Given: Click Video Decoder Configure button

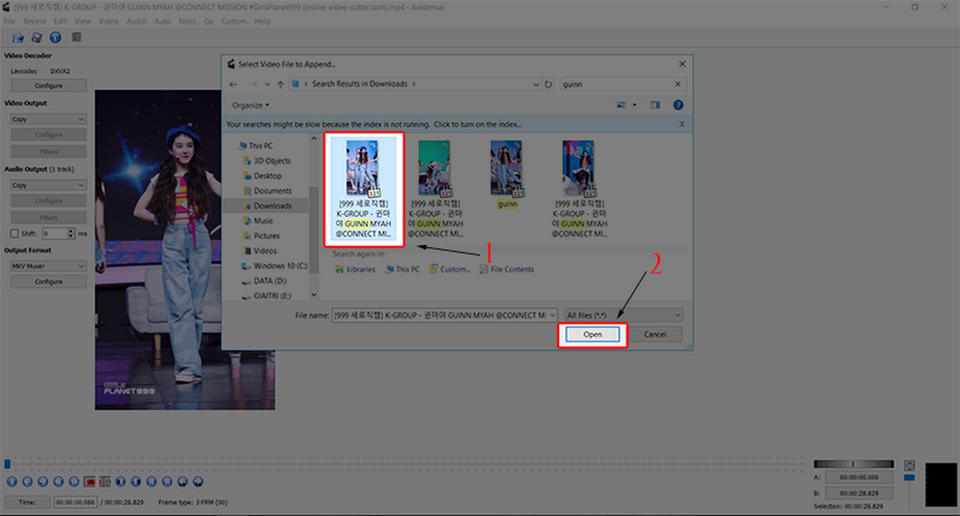Looking at the screenshot, I should [x=48, y=86].
